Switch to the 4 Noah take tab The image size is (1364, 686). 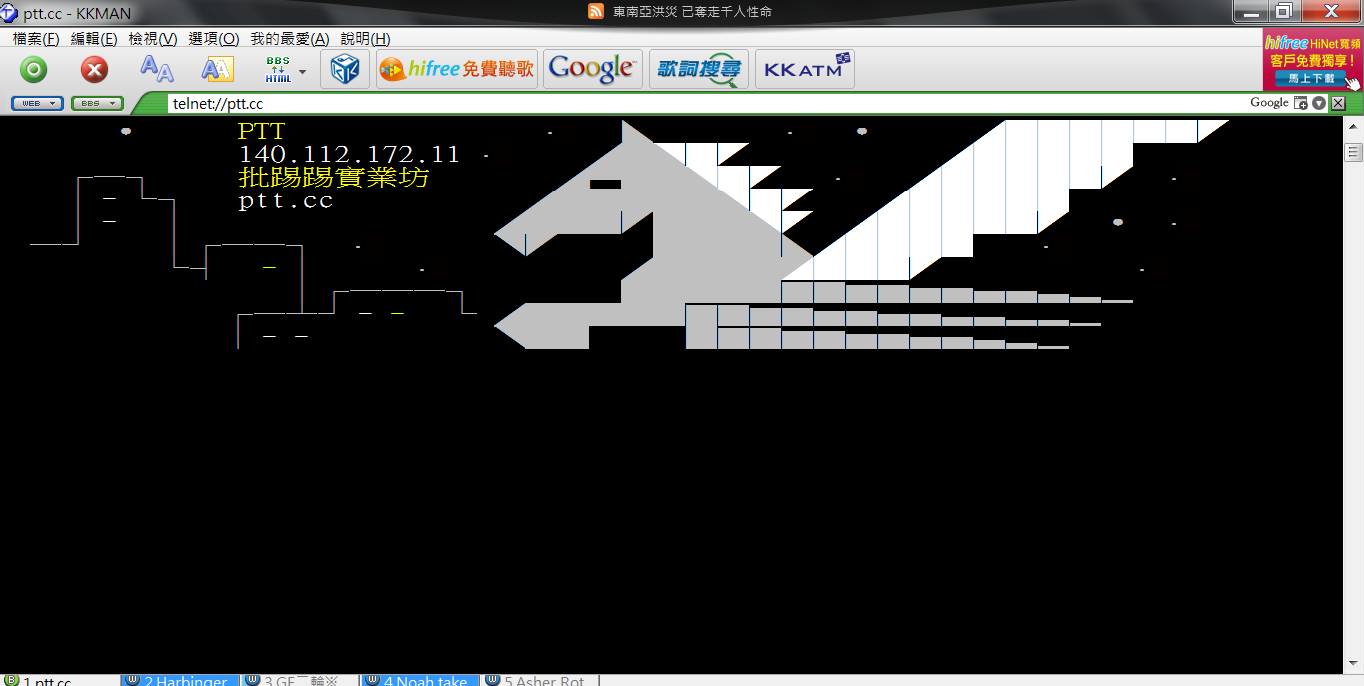tap(420, 681)
